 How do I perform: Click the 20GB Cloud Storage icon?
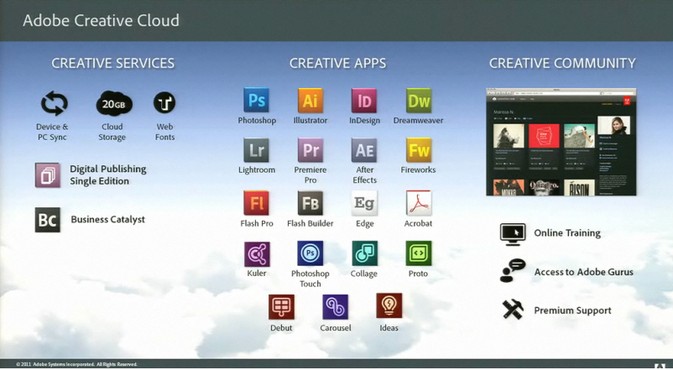(114, 103)
